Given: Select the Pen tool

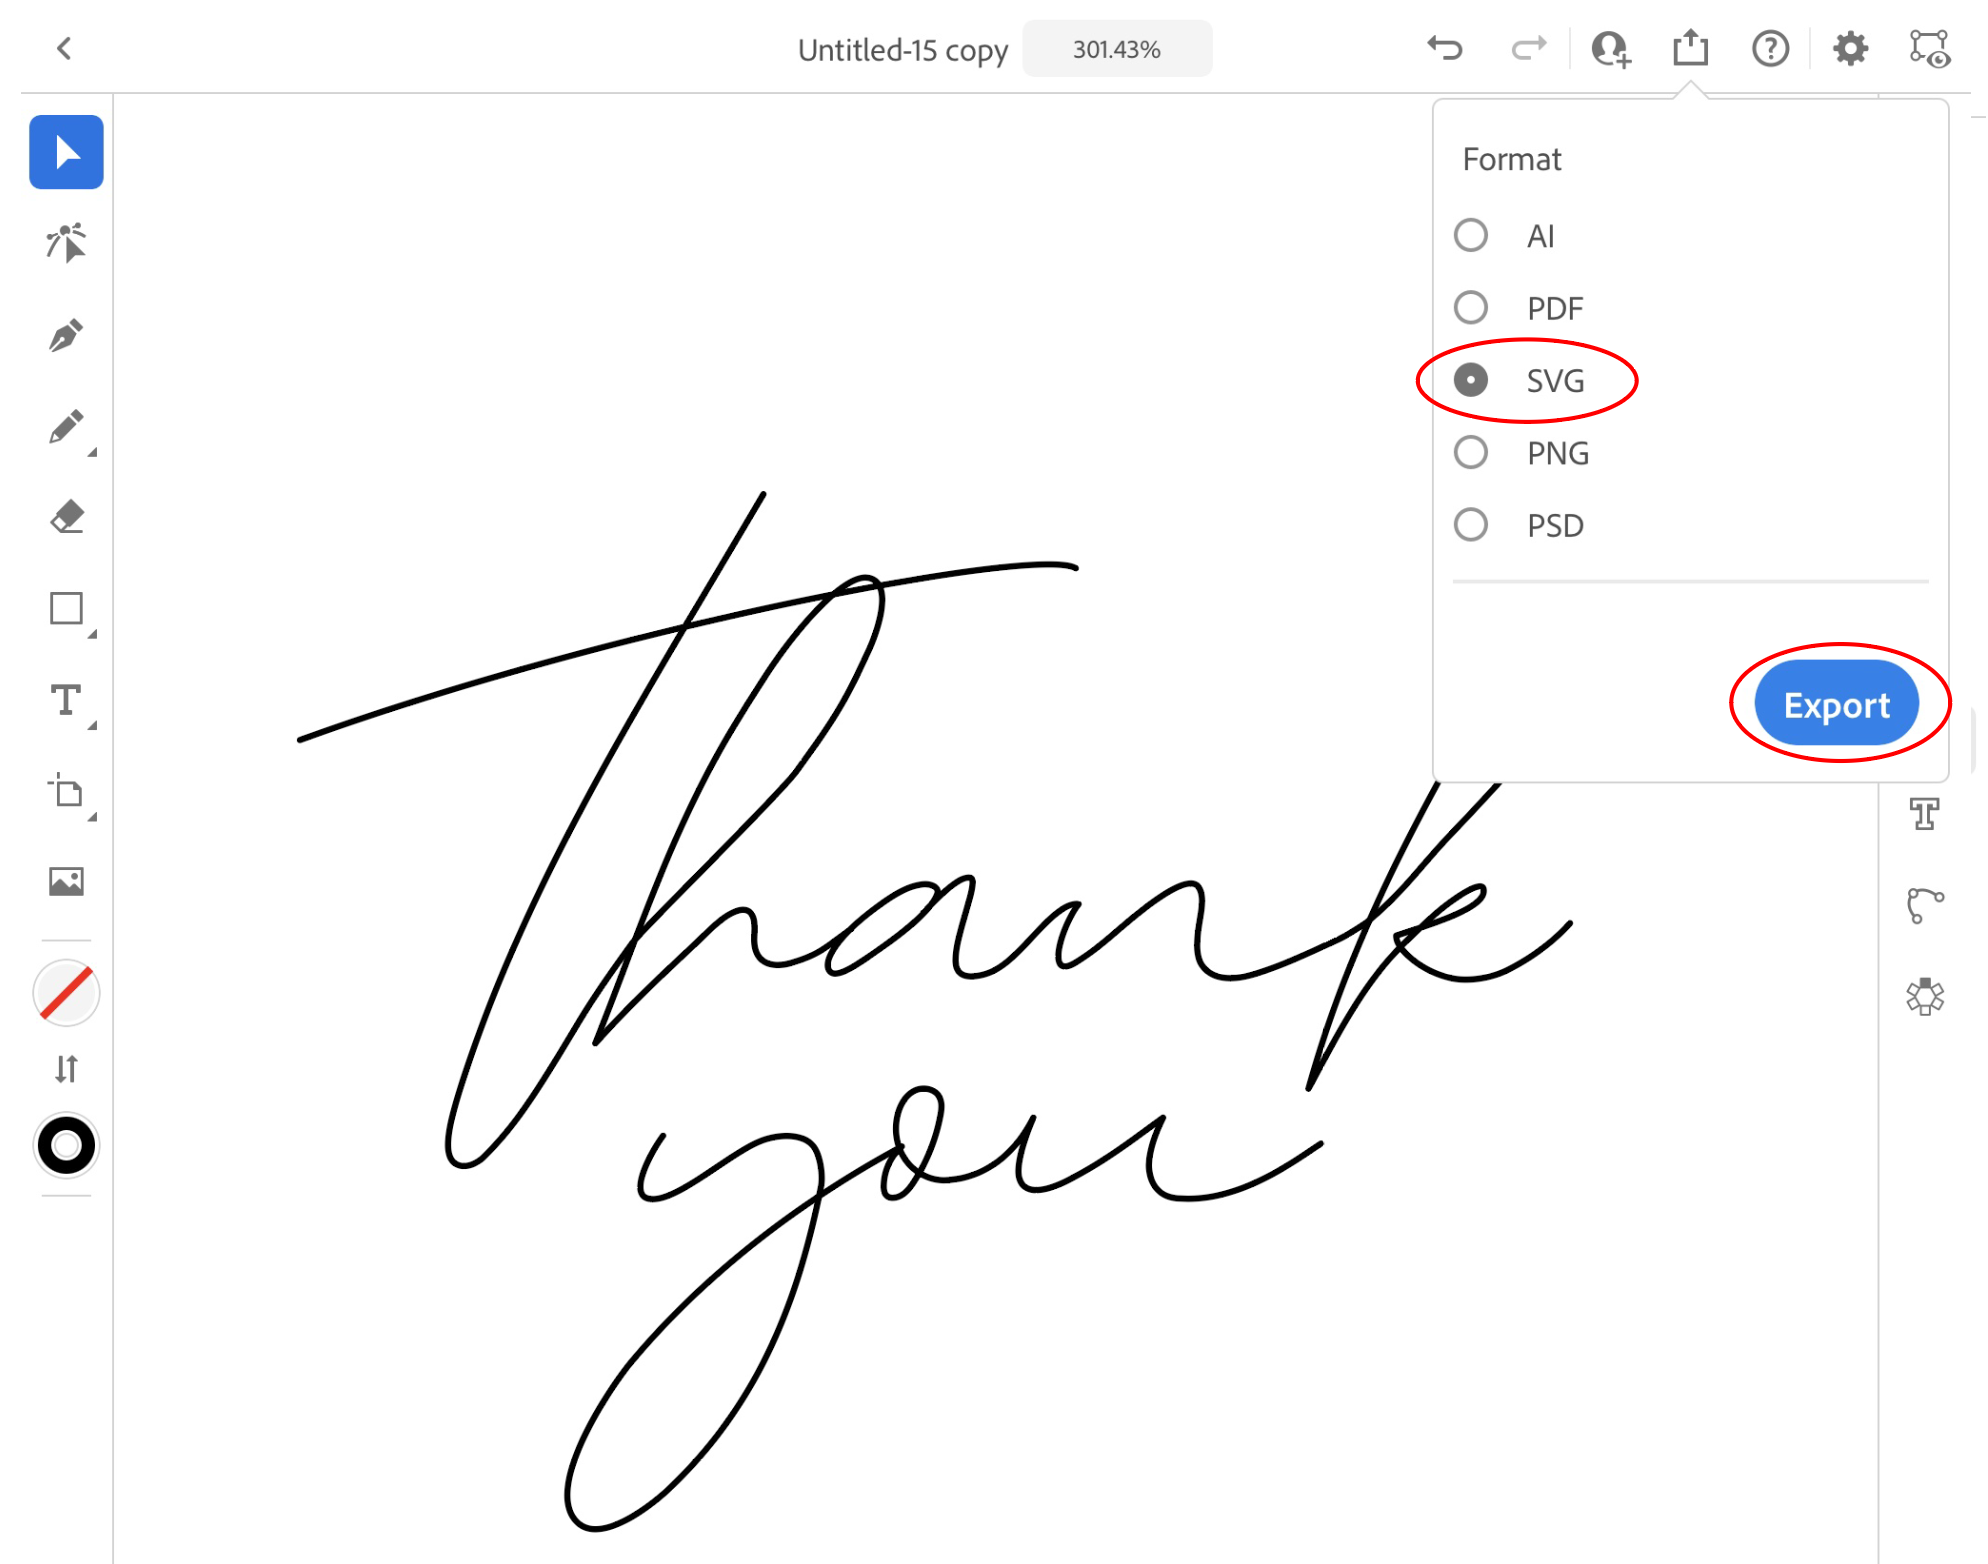Looking at the screenshot, I should [x=66, y=336].
